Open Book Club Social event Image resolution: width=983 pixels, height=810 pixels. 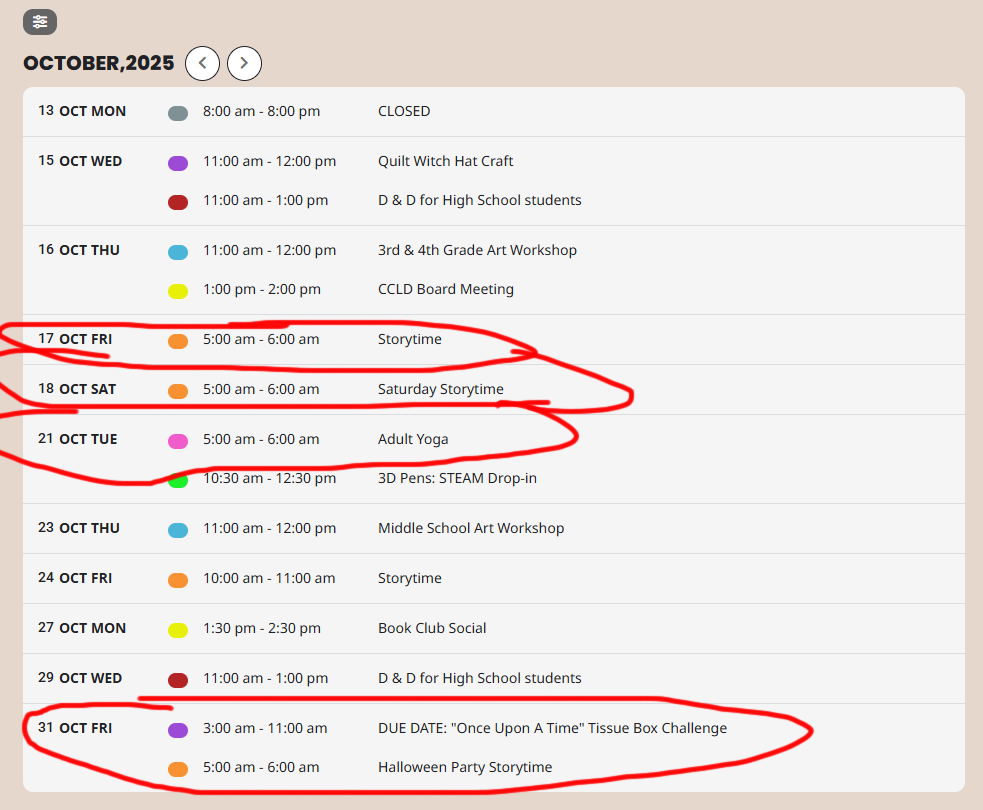click(432, 628)
